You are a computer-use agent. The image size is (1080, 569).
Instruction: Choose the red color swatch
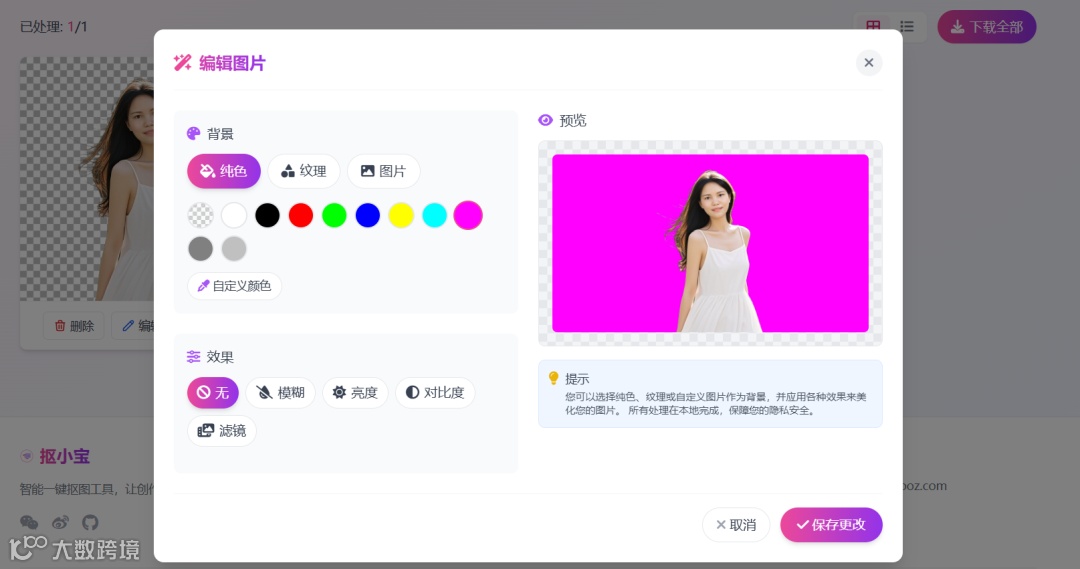[x=301, y=215]
